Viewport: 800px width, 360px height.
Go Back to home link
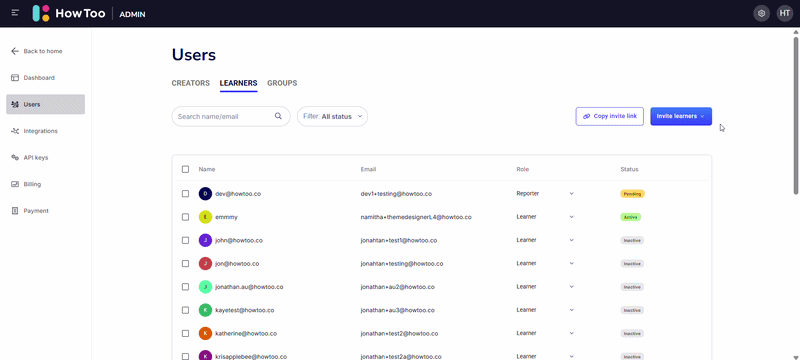(x=45, y=51)
